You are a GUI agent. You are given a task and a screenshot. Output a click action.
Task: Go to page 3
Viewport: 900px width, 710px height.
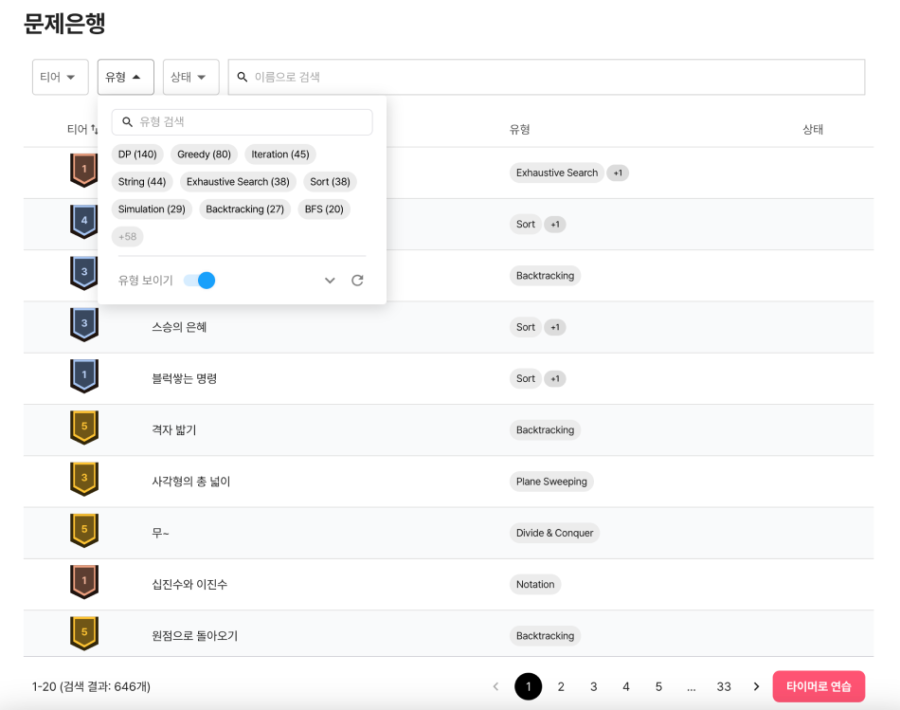(x=593, y=686)
